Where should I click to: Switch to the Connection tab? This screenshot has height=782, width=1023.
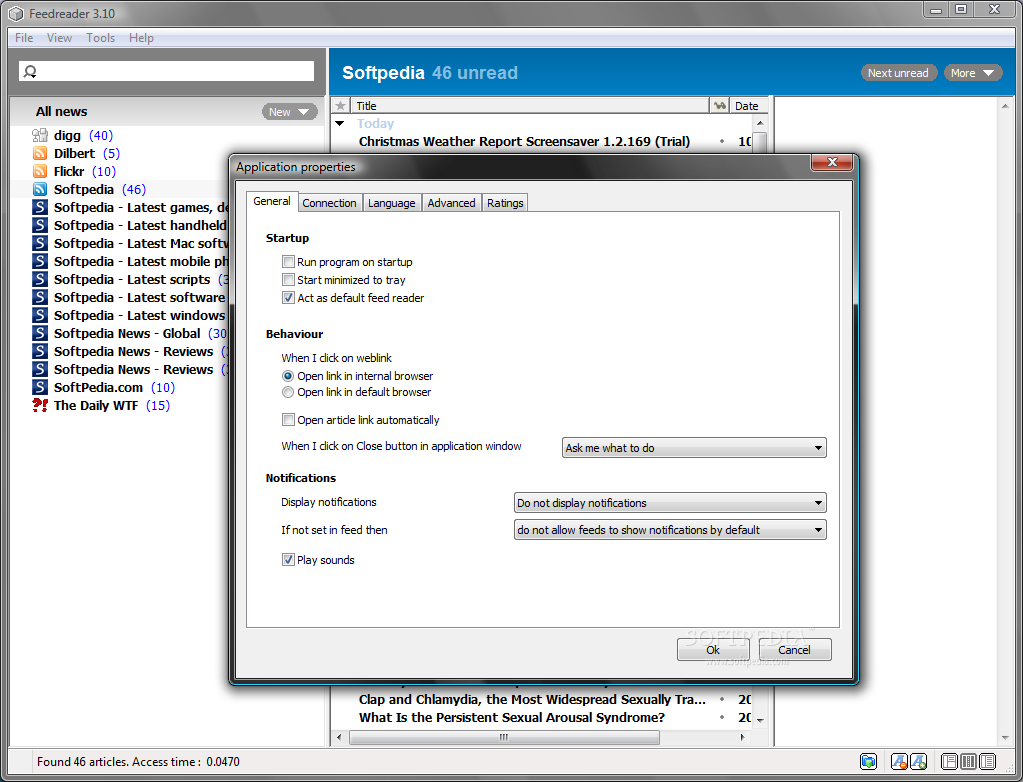[329, 203]
